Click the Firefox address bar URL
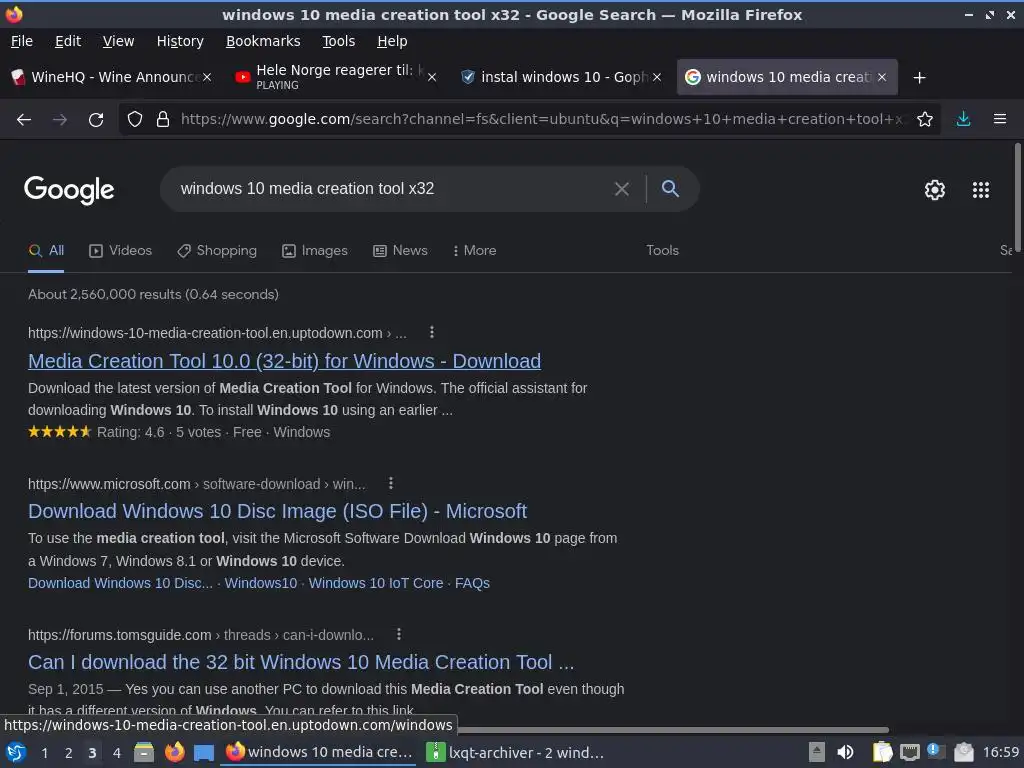 pyautogui.click(x=542, y=119)
